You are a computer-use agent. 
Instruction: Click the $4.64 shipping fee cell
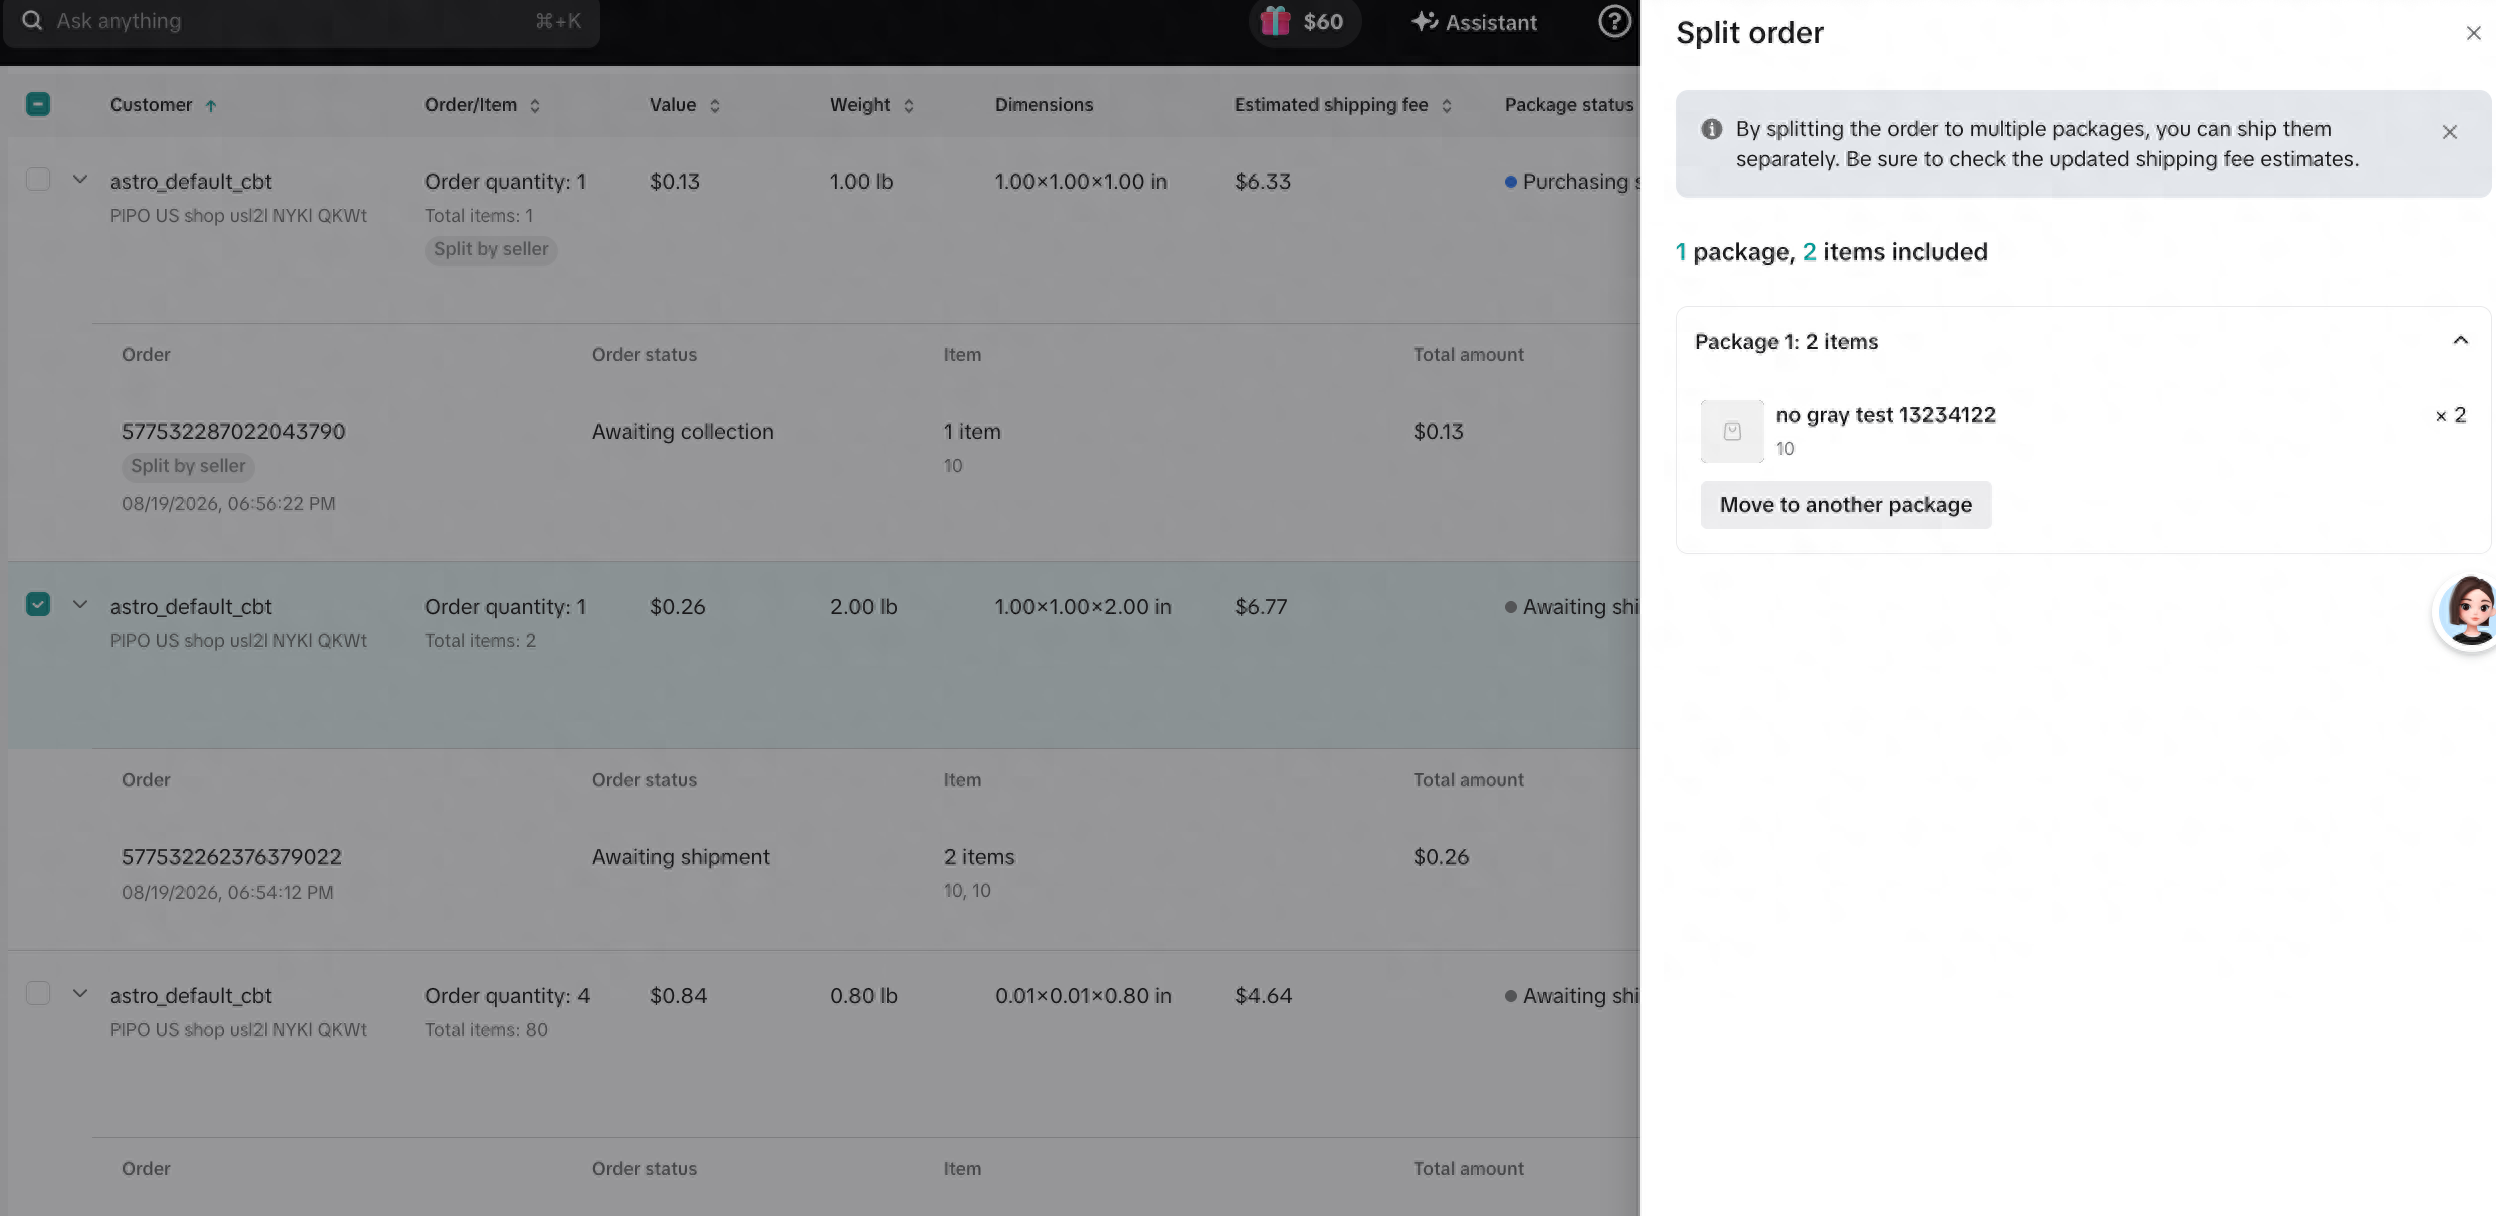pos(1263,996)
